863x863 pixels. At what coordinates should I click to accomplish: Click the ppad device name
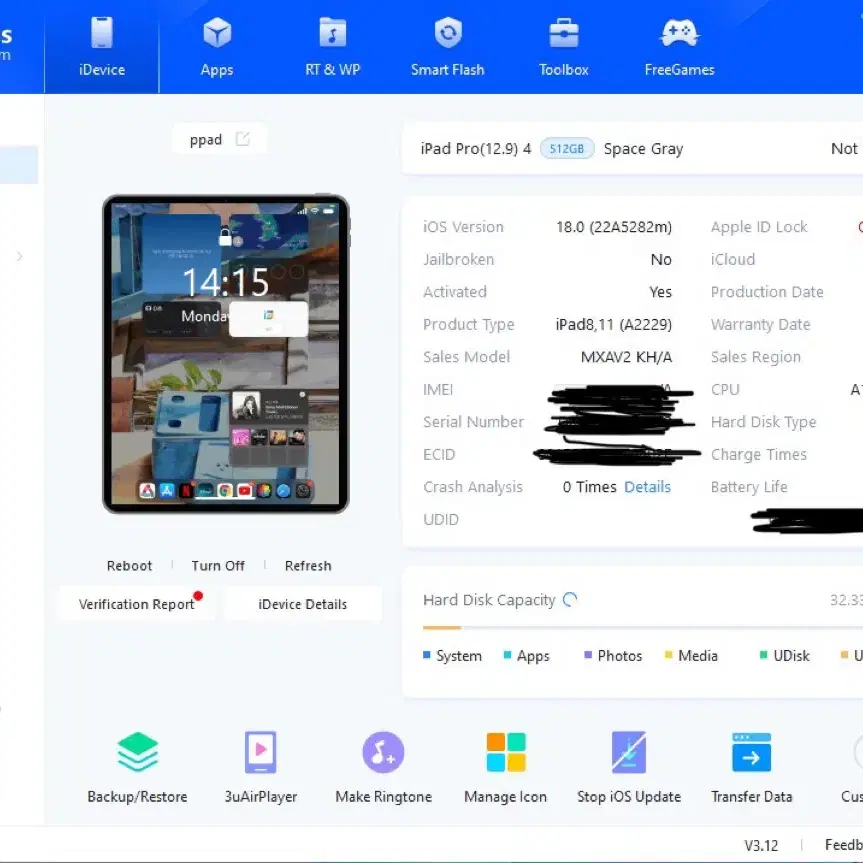(x=206, y=139)
